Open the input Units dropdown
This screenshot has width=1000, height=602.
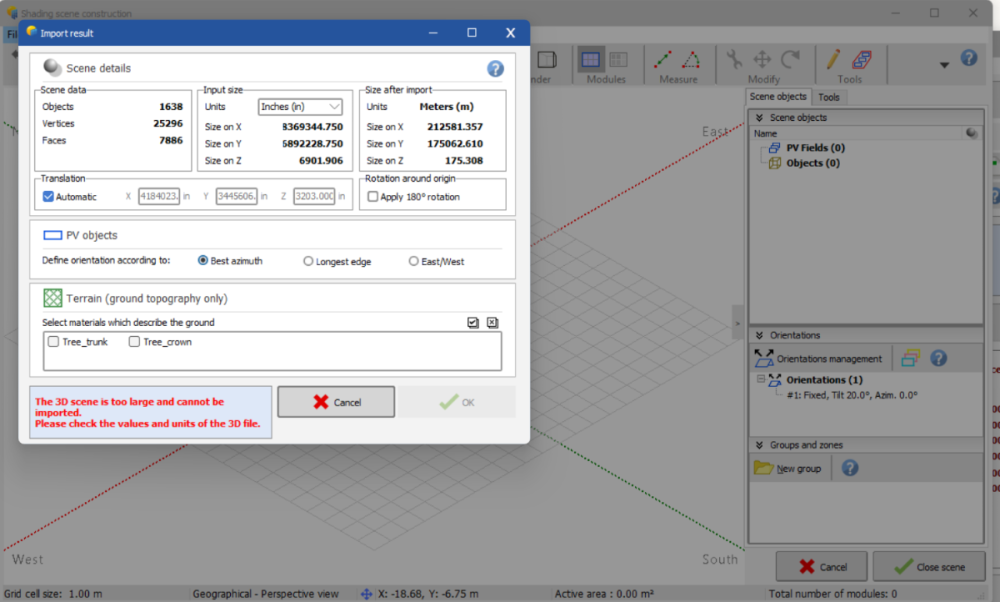[300, 107]
